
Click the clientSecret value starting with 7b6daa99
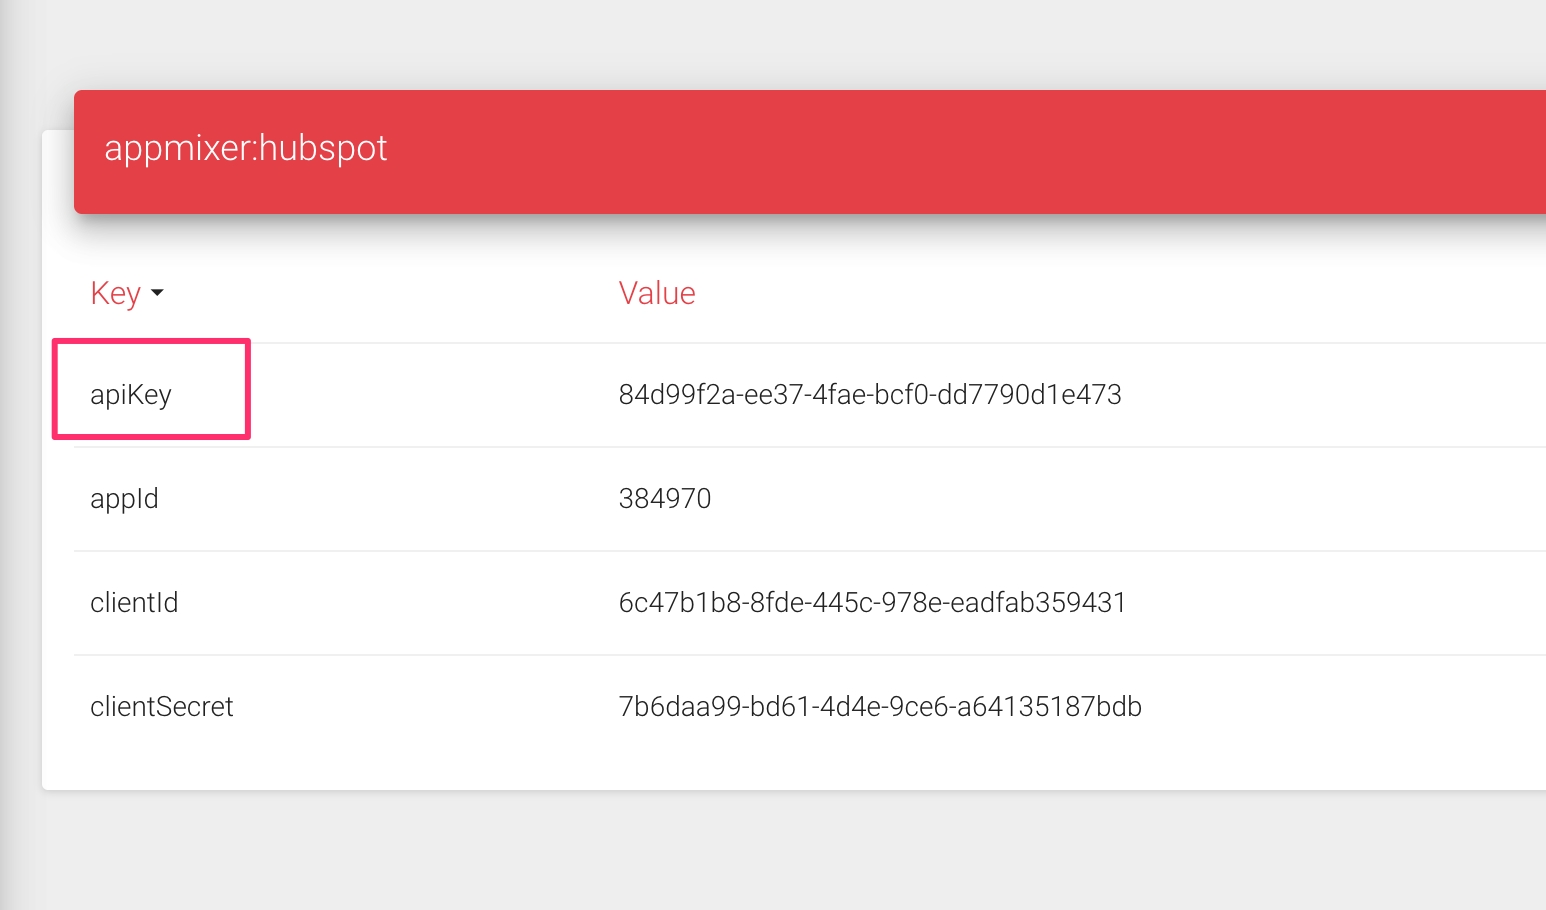(x=880, y=707)
